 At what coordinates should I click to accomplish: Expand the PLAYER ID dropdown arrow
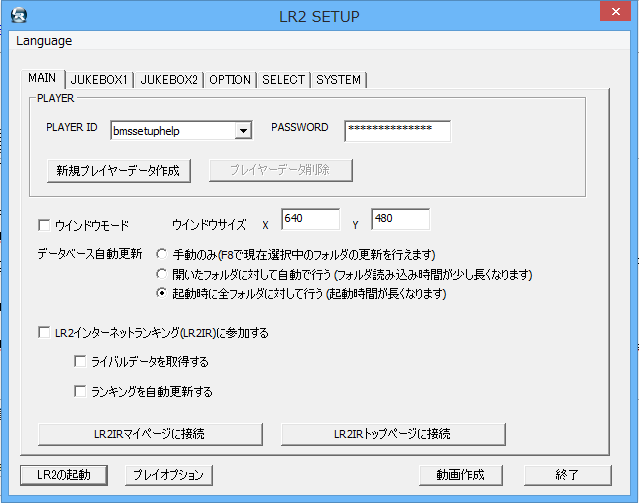(x=243, y=131)
